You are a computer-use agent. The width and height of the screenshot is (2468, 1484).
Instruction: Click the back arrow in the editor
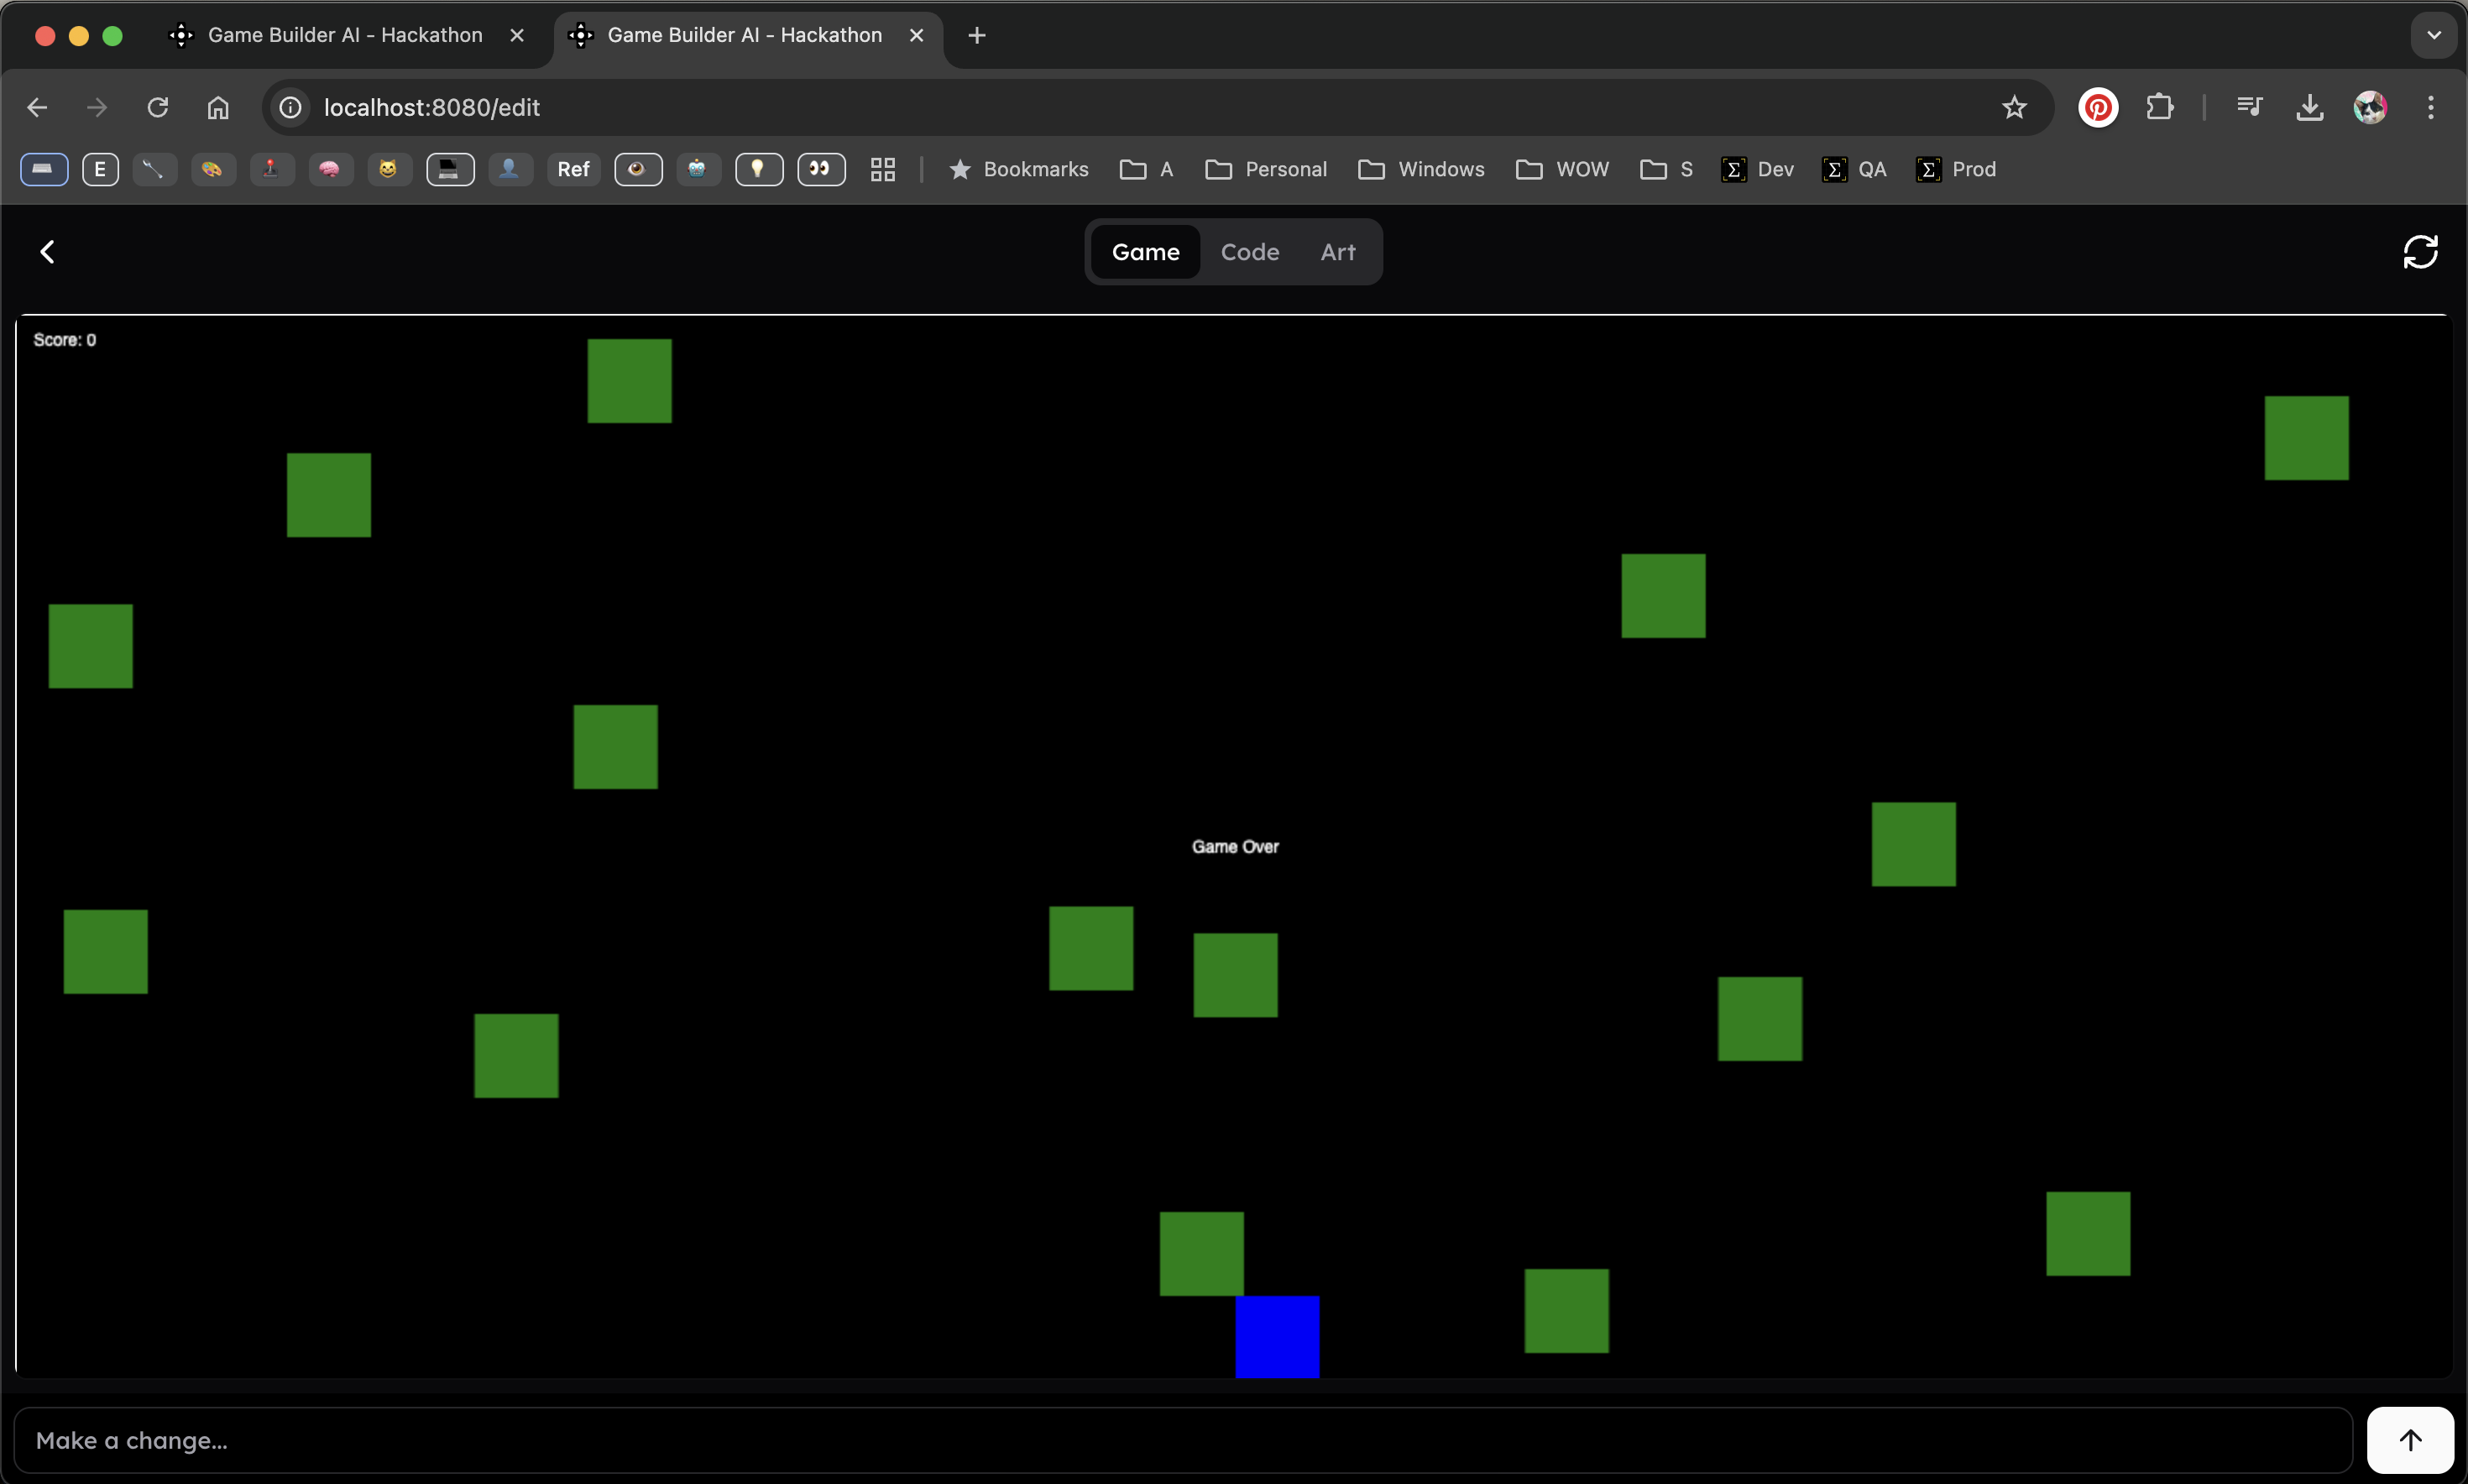[47, 252]
